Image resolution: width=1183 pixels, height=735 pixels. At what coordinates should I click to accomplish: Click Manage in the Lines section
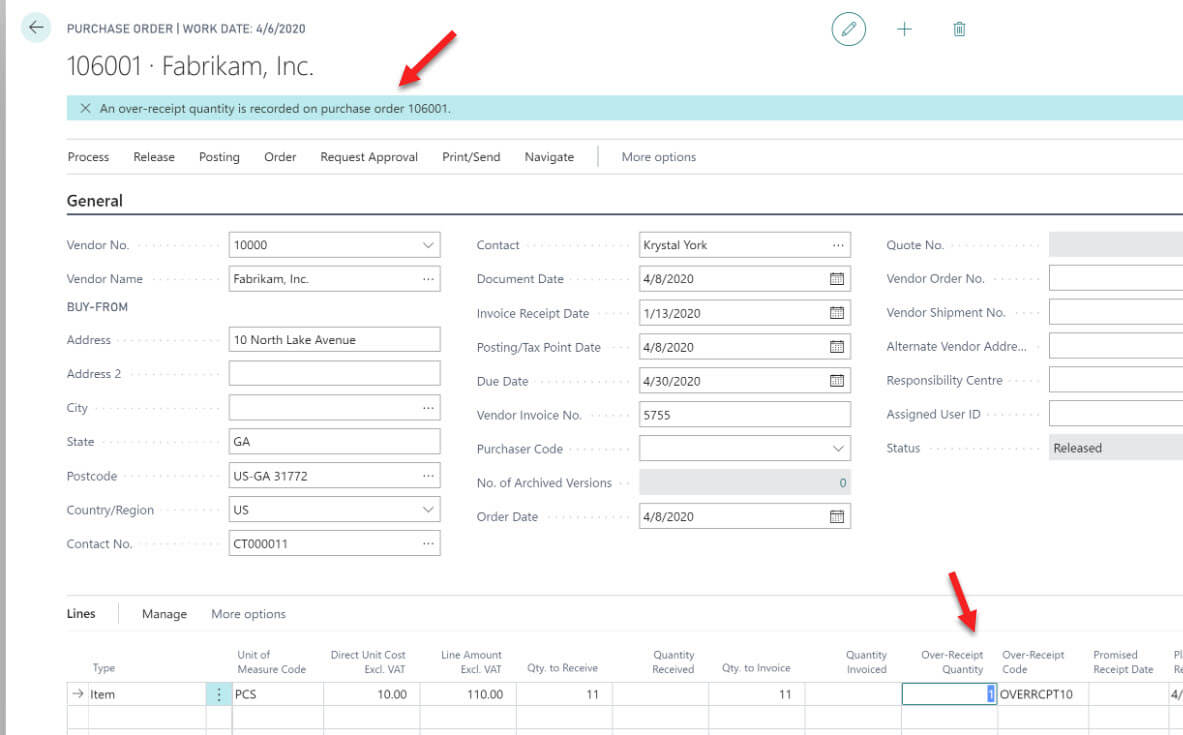click(164, 614)
